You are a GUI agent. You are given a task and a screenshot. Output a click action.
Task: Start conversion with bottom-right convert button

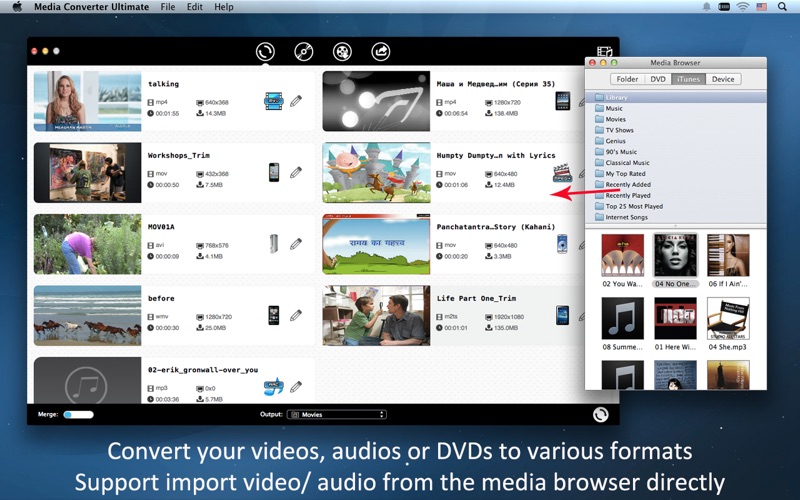point(601,414)
